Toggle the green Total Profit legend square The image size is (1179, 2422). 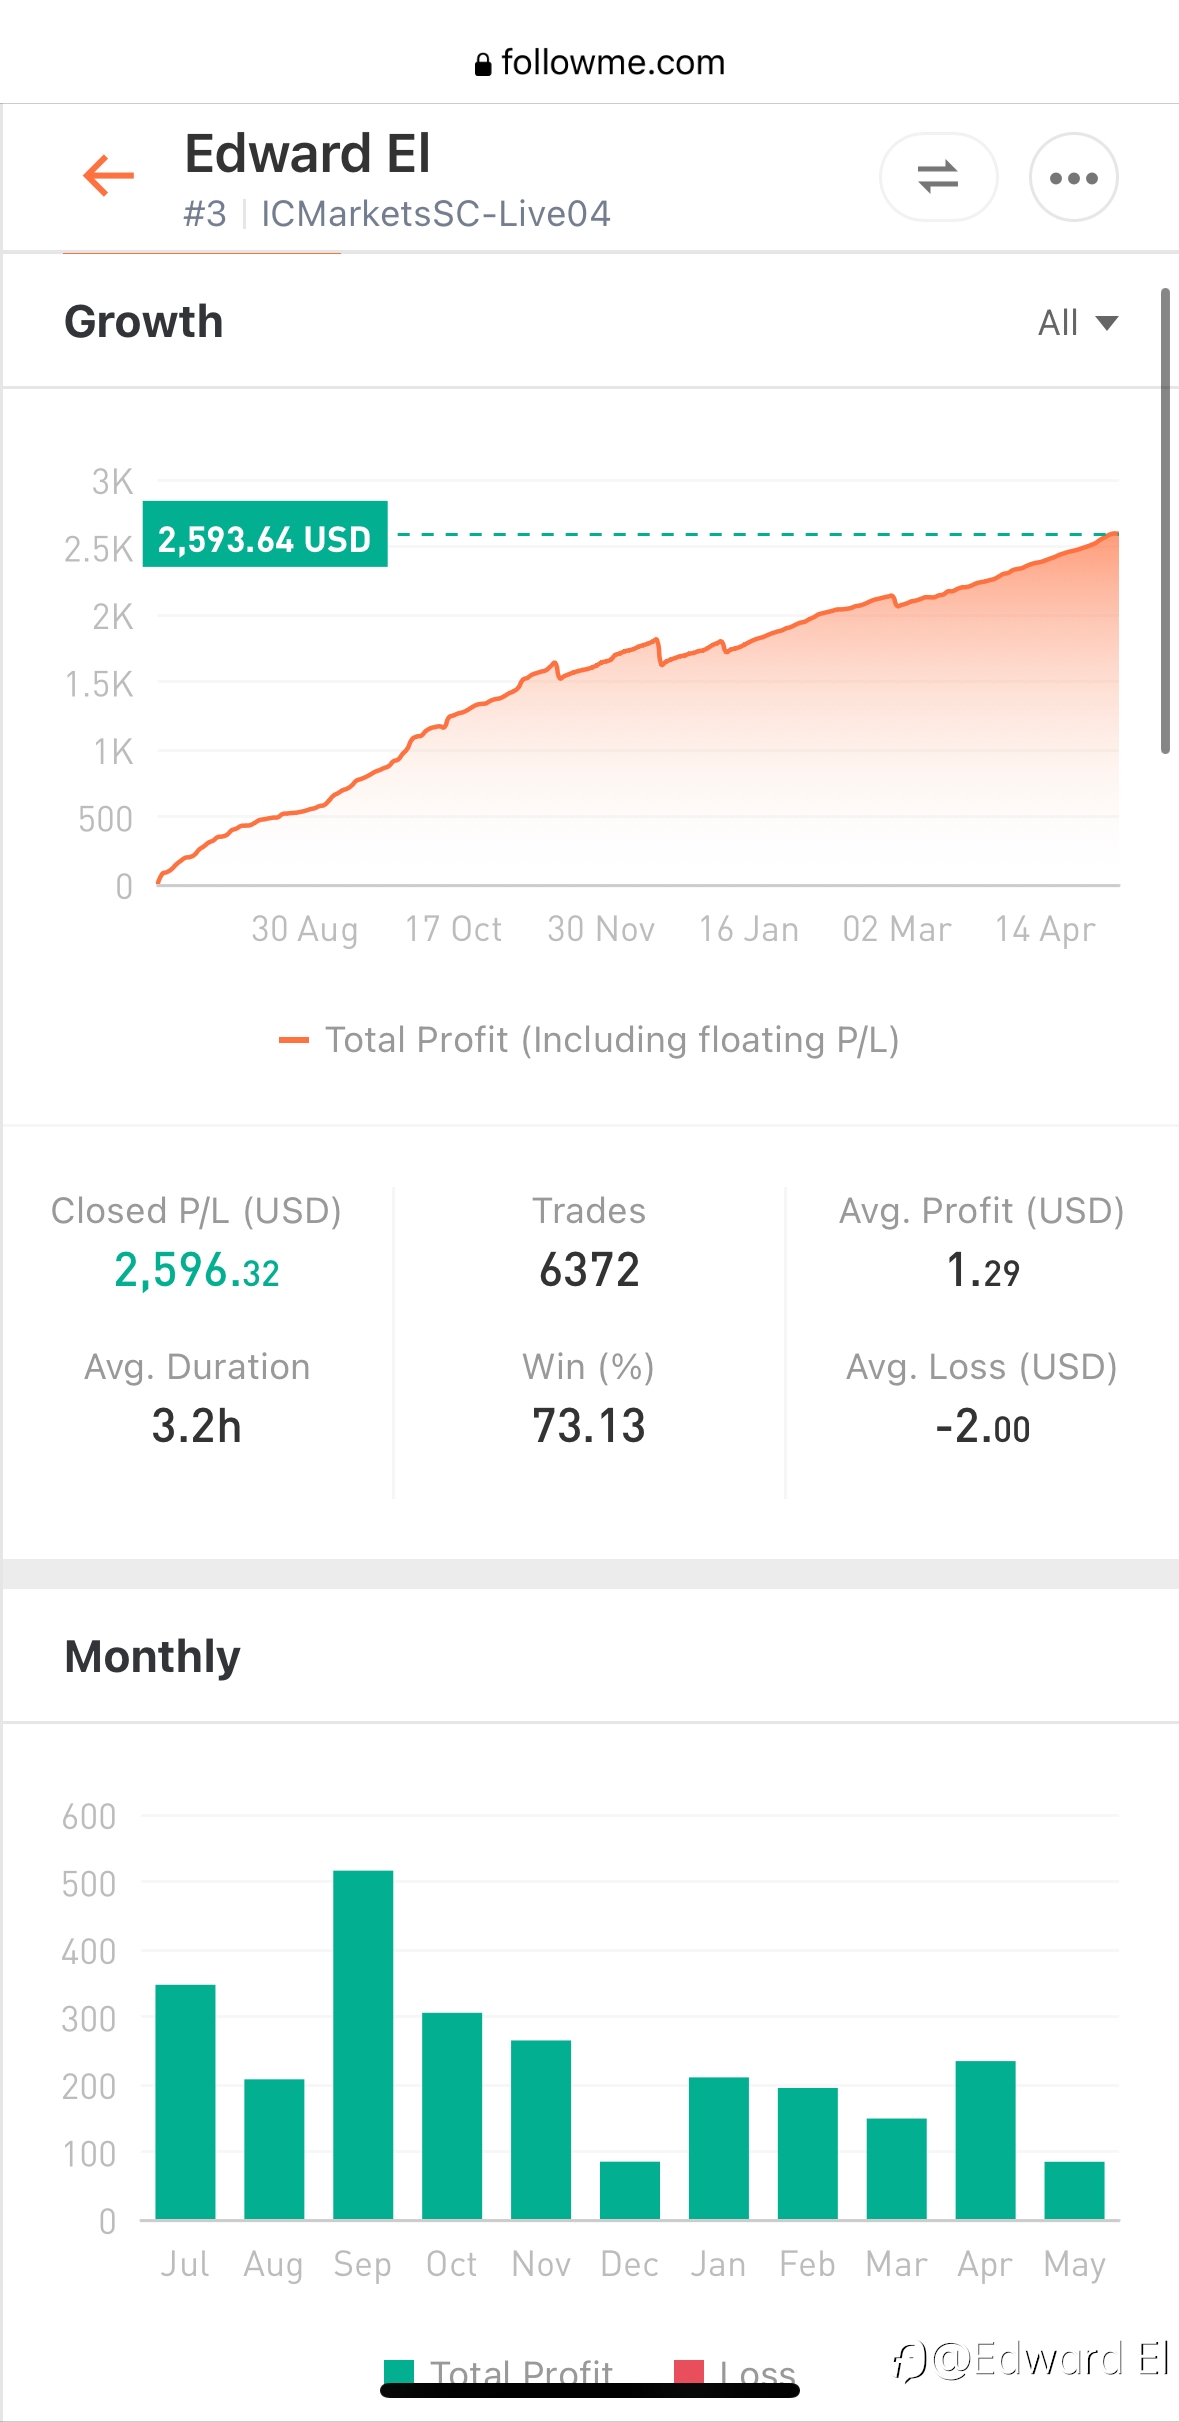[x=399, y=2372]
